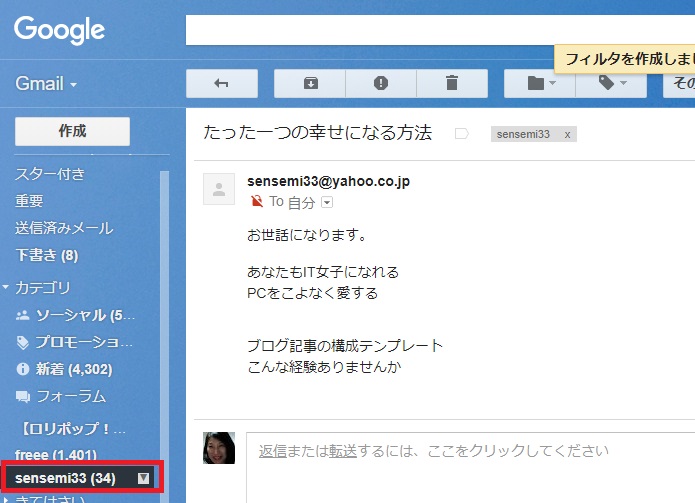Open the ソーシャル social category
The width and height of the screenshot is (695, 503).
tap(85, 315)
